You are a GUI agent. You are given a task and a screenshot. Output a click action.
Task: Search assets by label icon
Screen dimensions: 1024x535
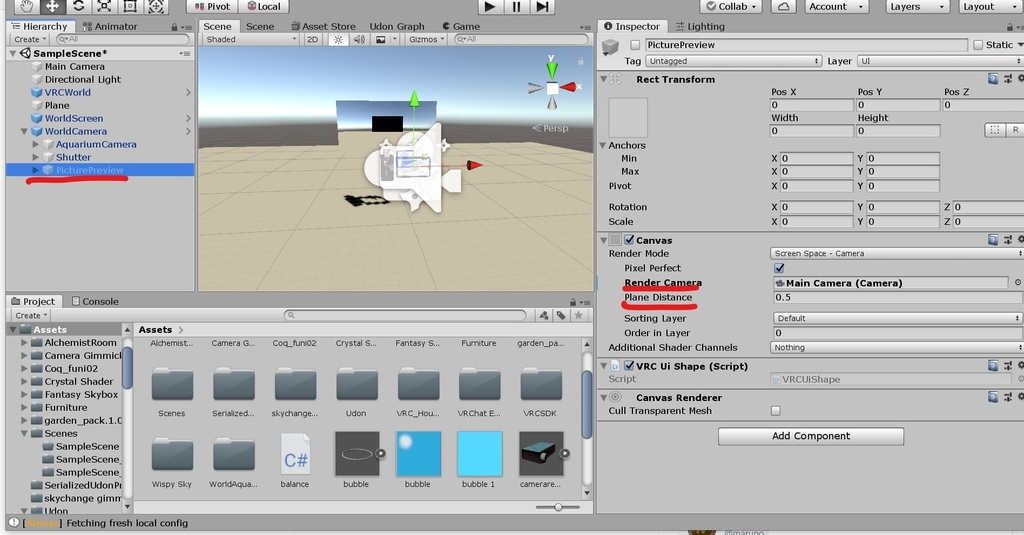[561, 316]
